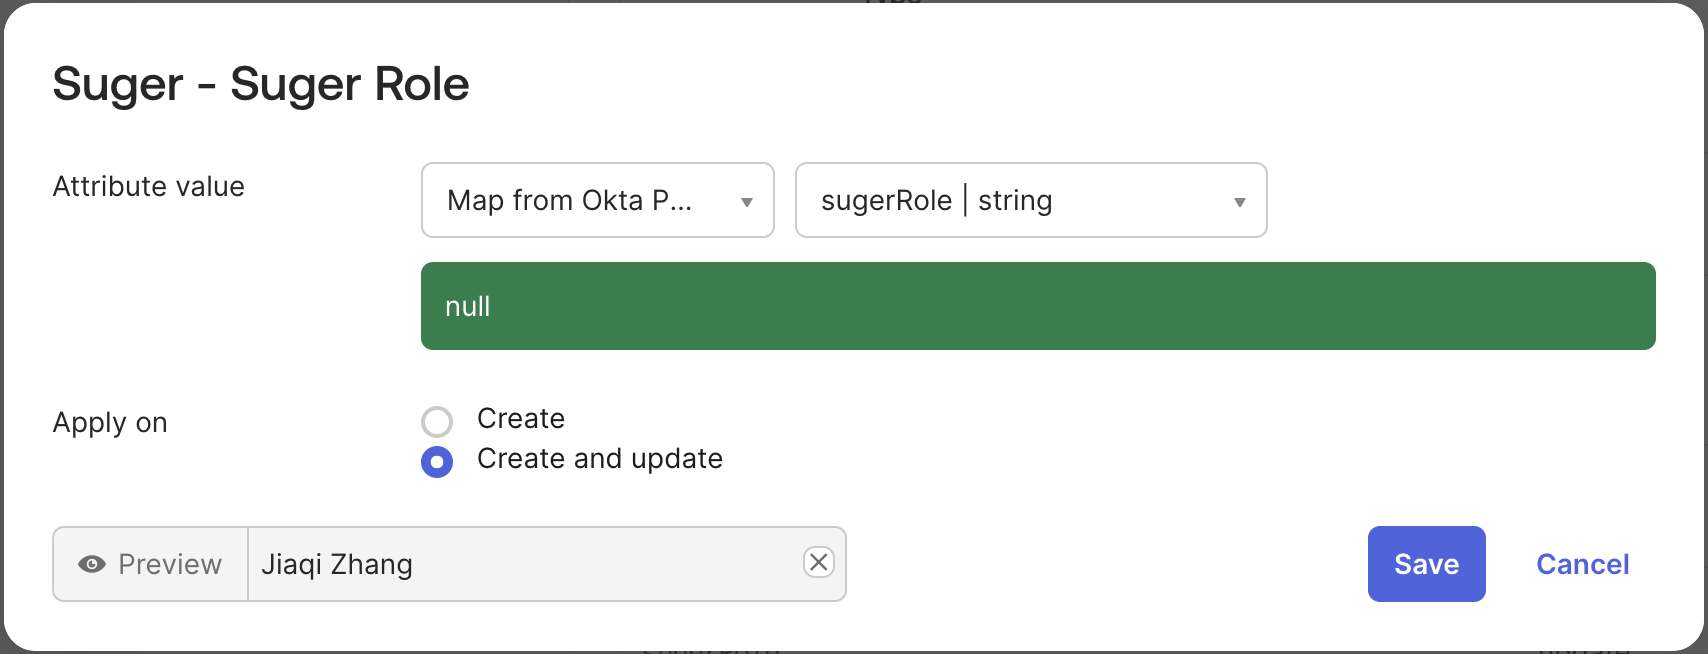Click the Apply on field label

[x=110, y=423]
